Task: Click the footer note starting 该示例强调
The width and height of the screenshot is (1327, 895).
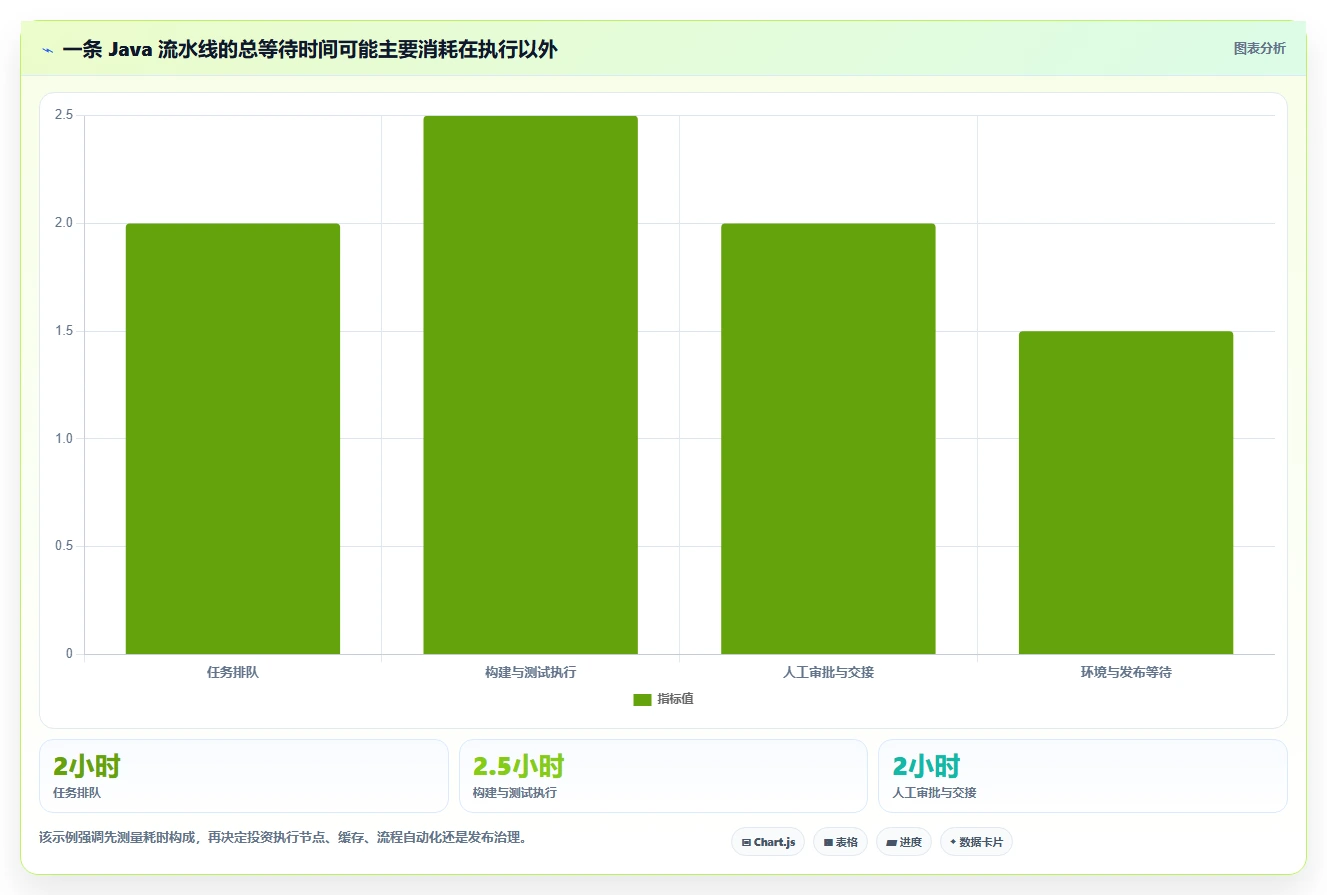Action: [283, 837]
